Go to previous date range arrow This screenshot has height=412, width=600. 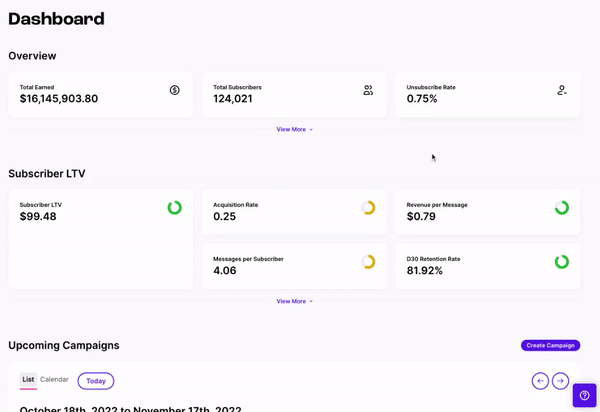tap(540, 381)
